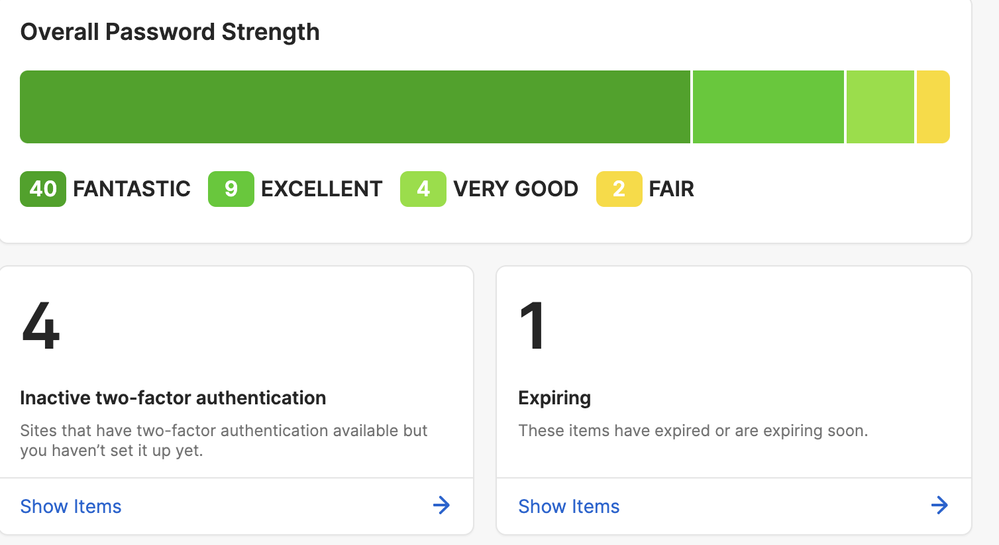
Task: Open Show Items for inactive two-factor authentication
Action: click(x=71, y=506)
